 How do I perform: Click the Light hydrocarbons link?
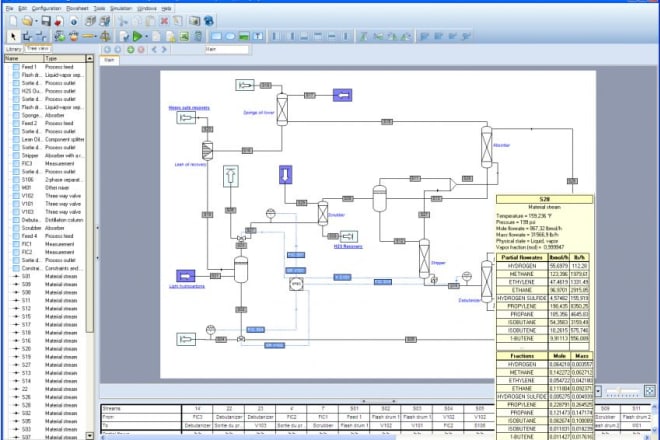pyautogui.click(x=187, y=286)
